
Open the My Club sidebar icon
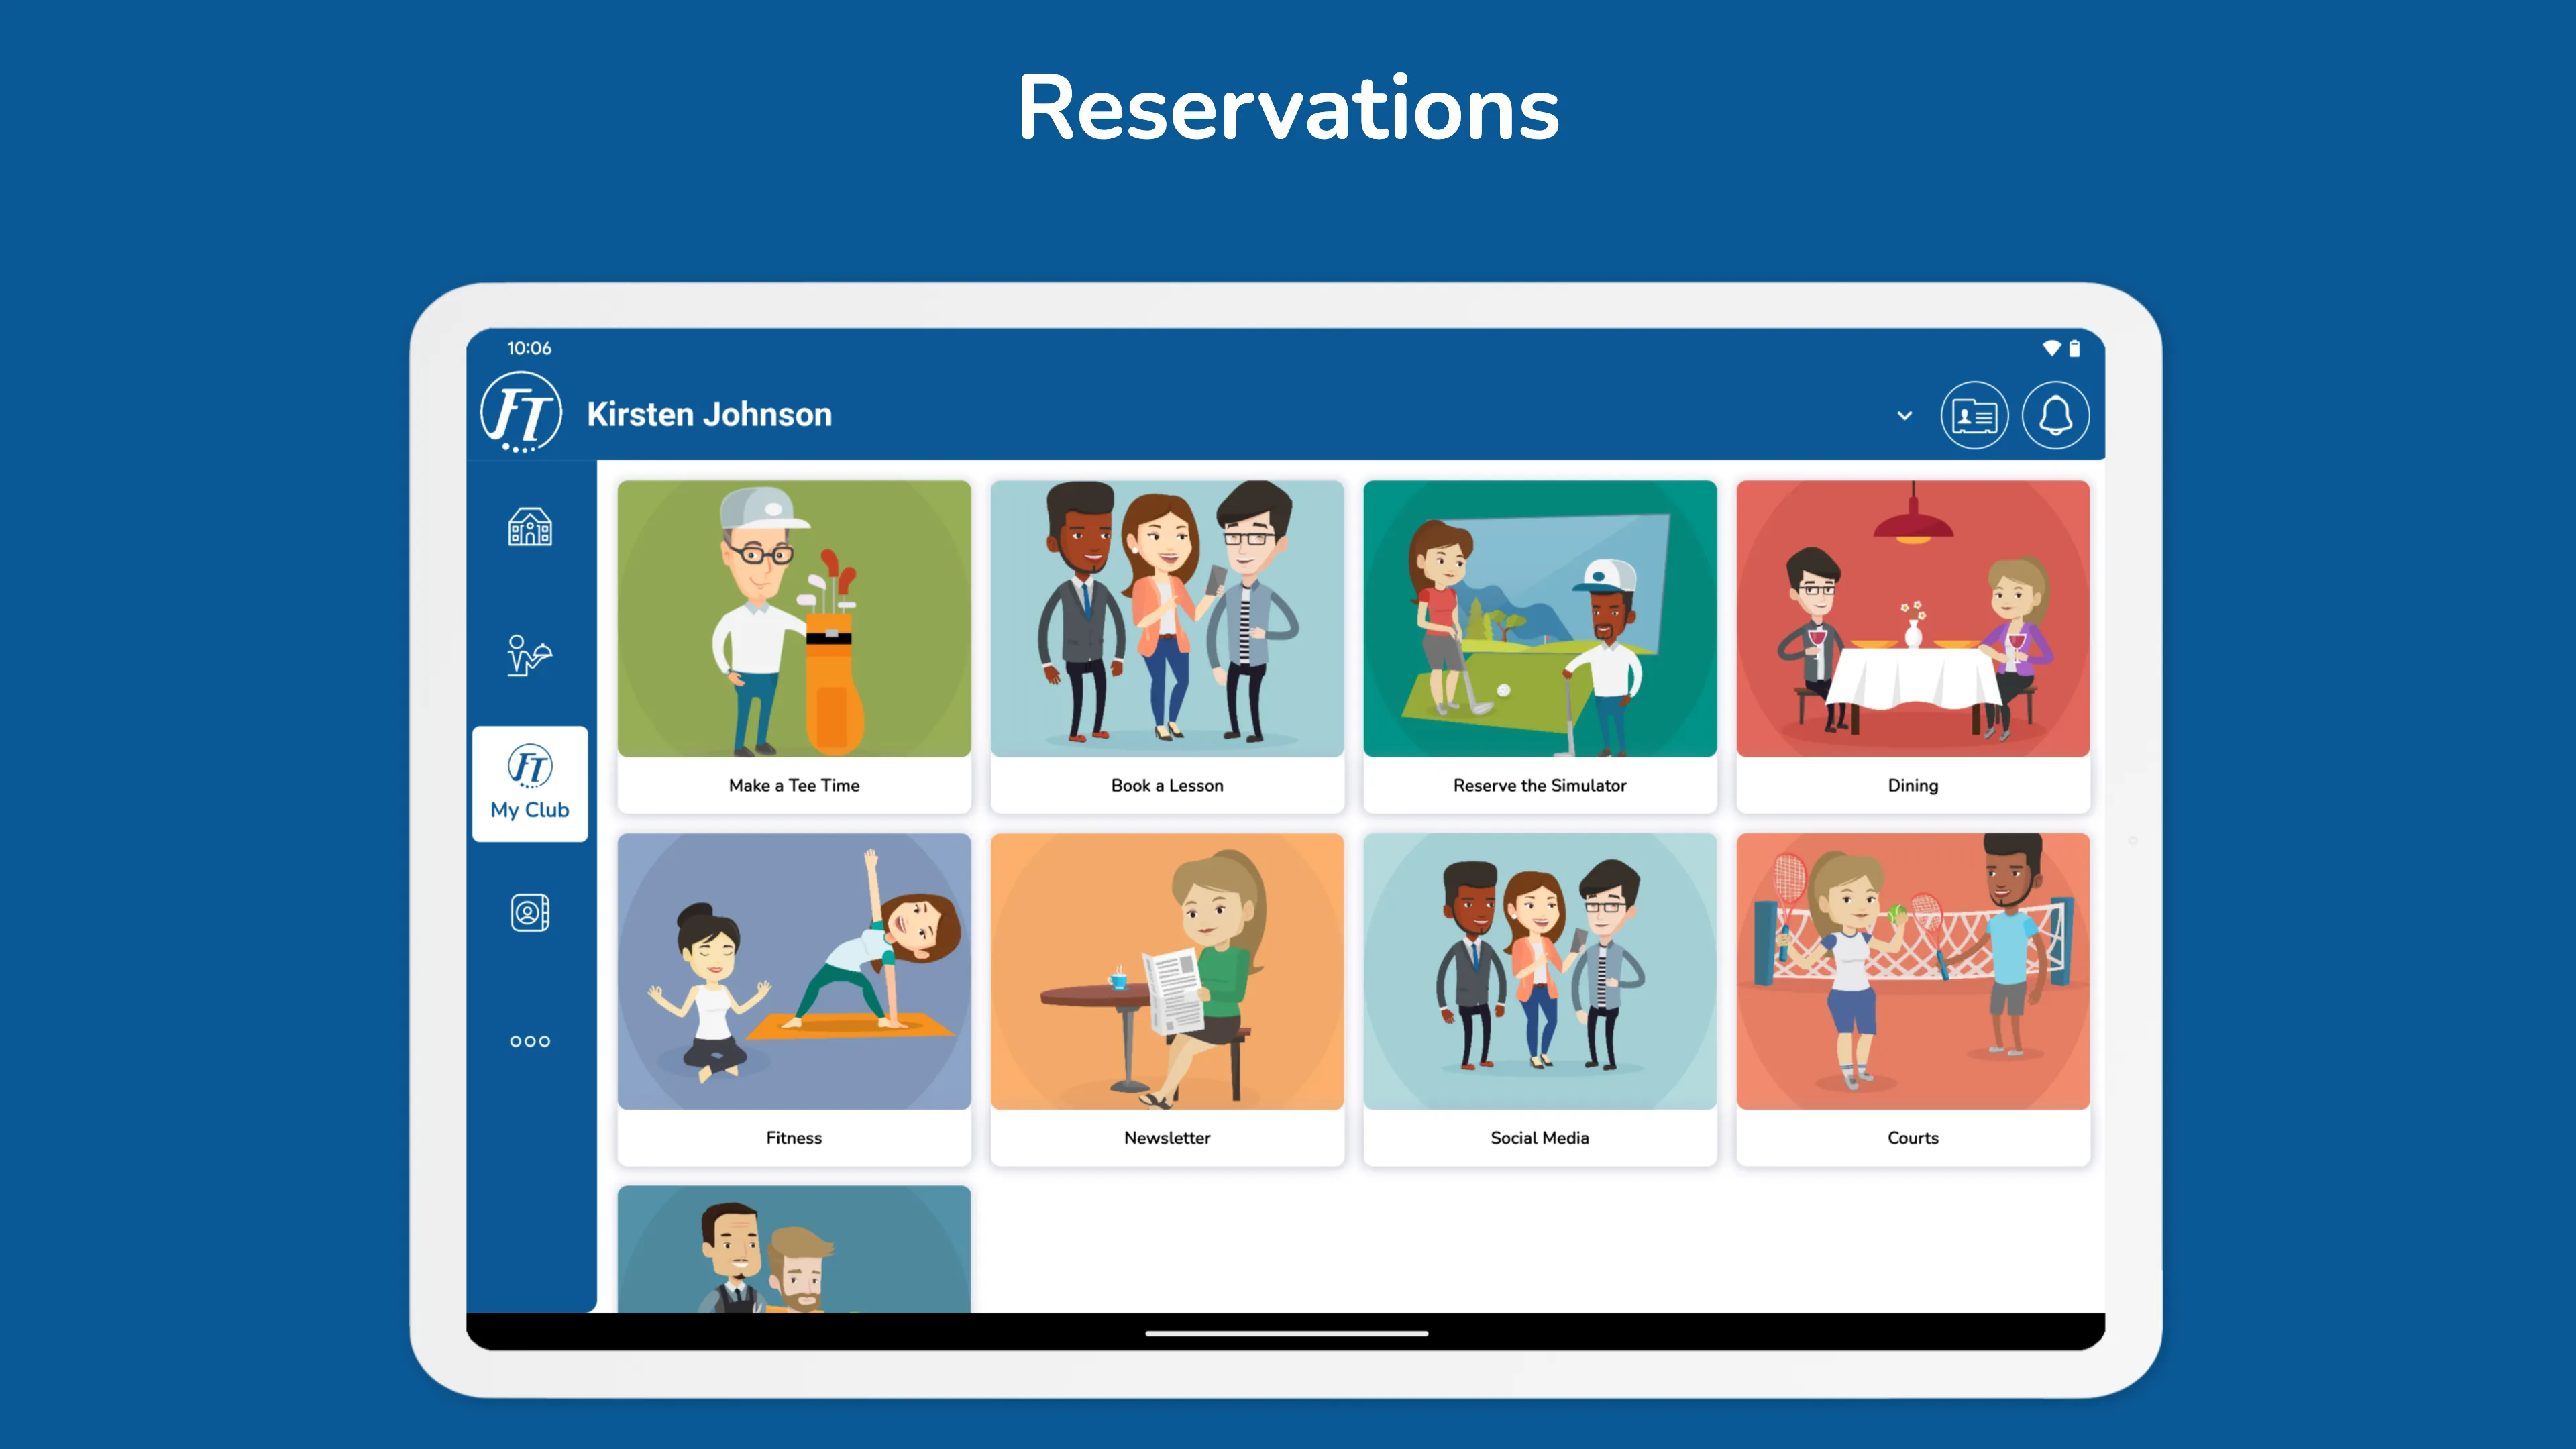coord(529,784)
